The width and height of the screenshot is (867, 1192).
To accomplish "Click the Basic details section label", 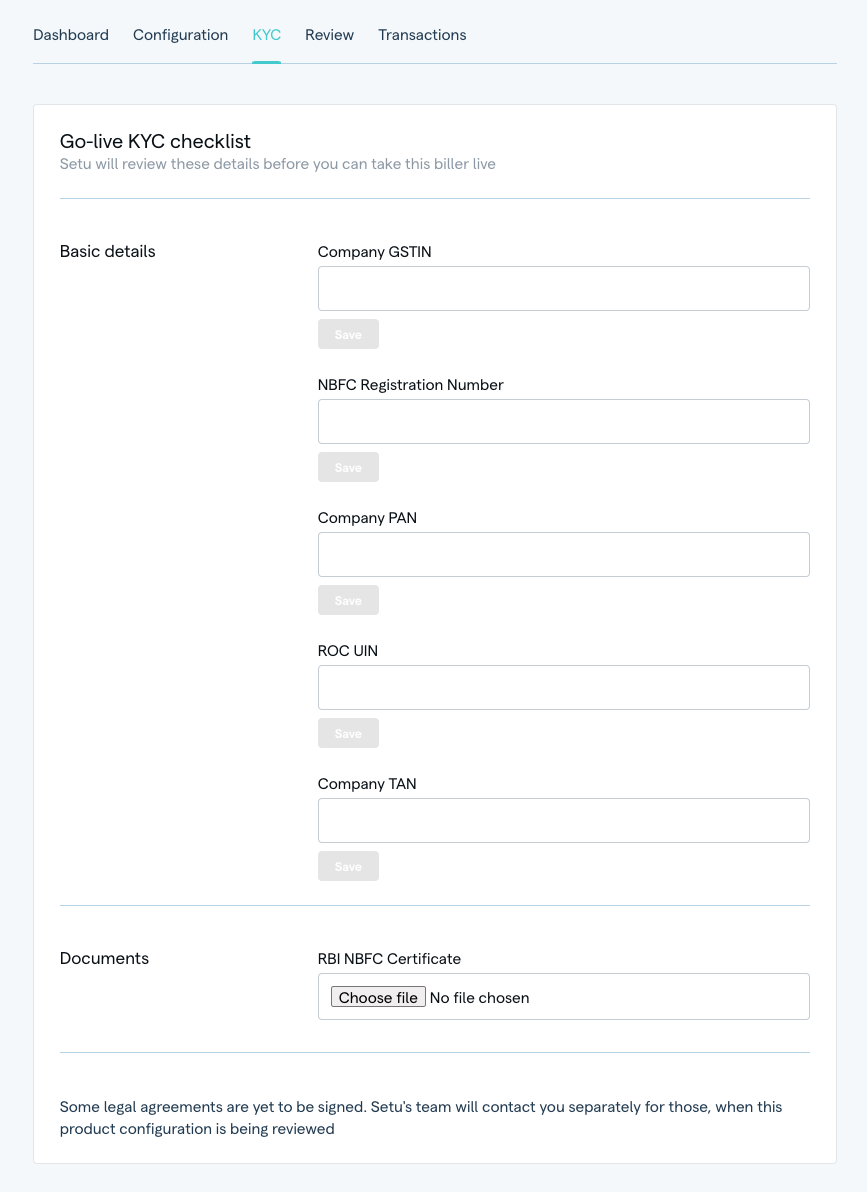I will point(108,251).
